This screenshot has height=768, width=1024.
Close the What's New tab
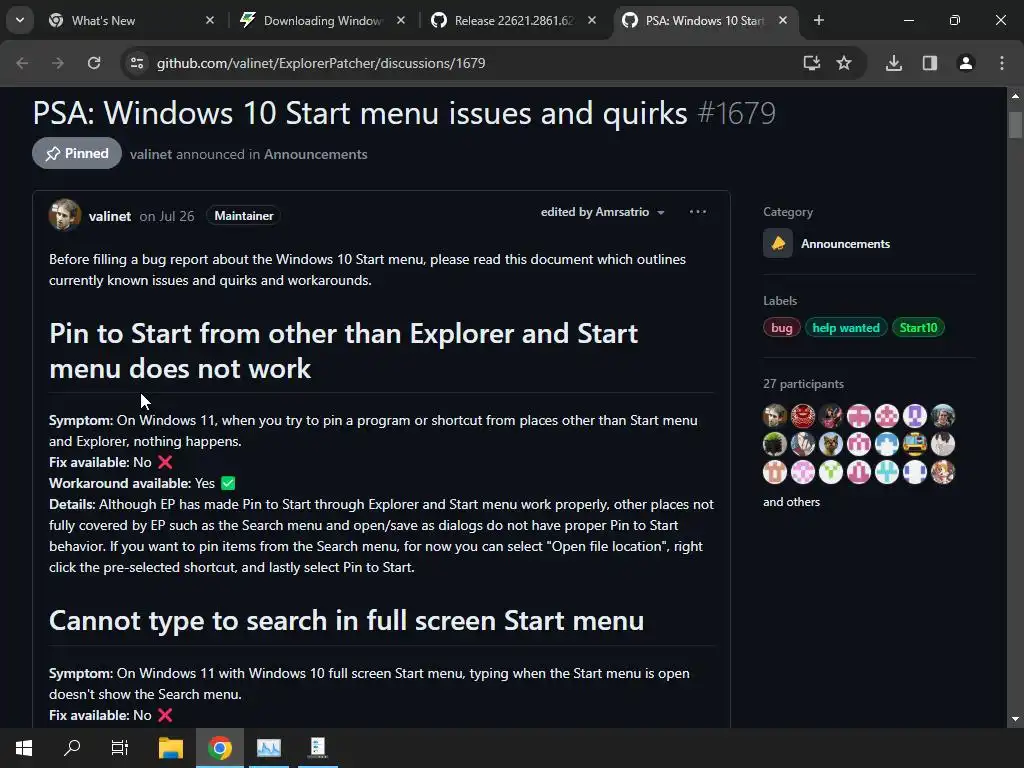210,20
